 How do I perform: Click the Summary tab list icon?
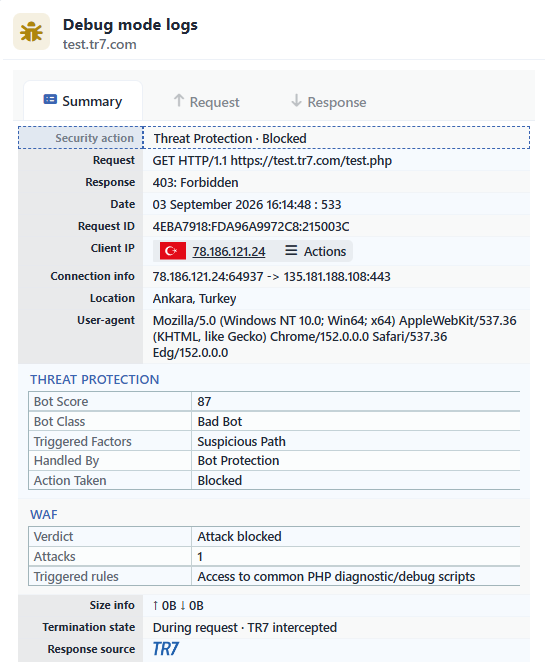(x=50, y=100)
